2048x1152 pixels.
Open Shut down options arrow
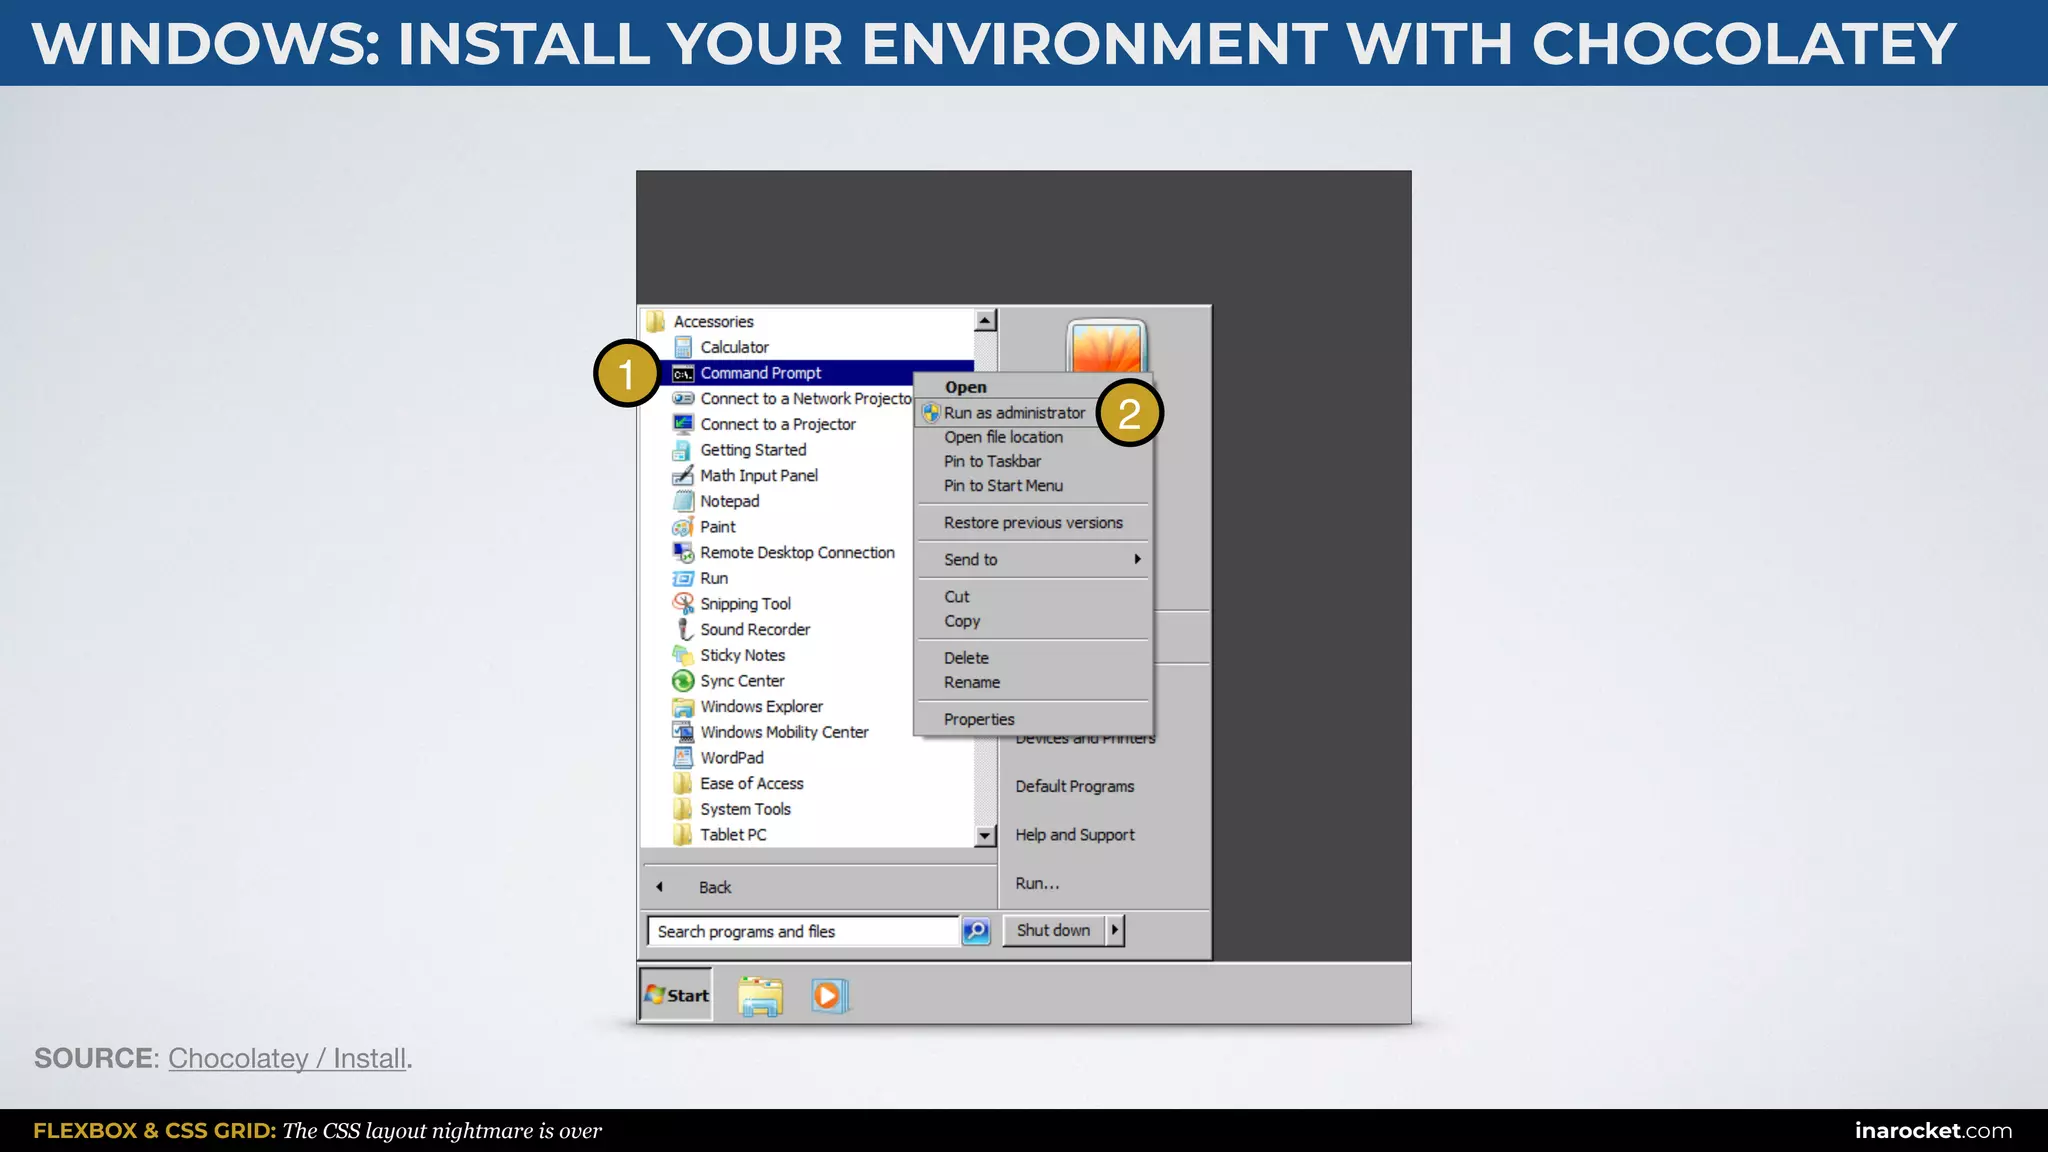[1115, 930]
